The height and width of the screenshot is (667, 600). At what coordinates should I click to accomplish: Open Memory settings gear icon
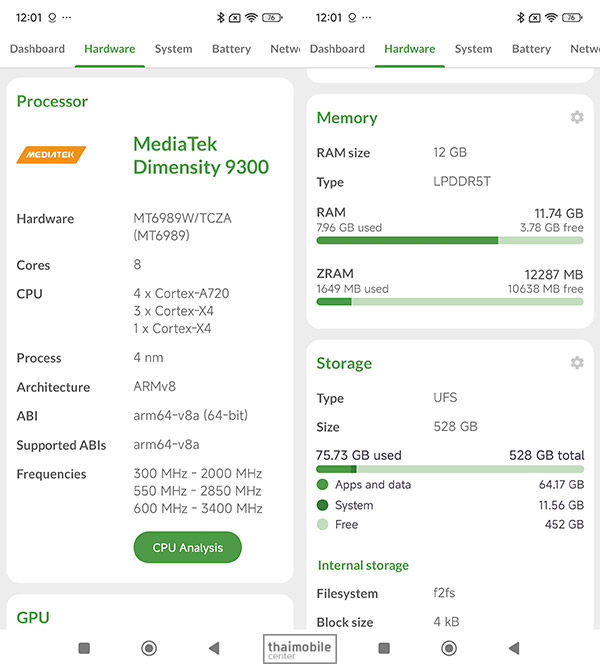point(577,117)
